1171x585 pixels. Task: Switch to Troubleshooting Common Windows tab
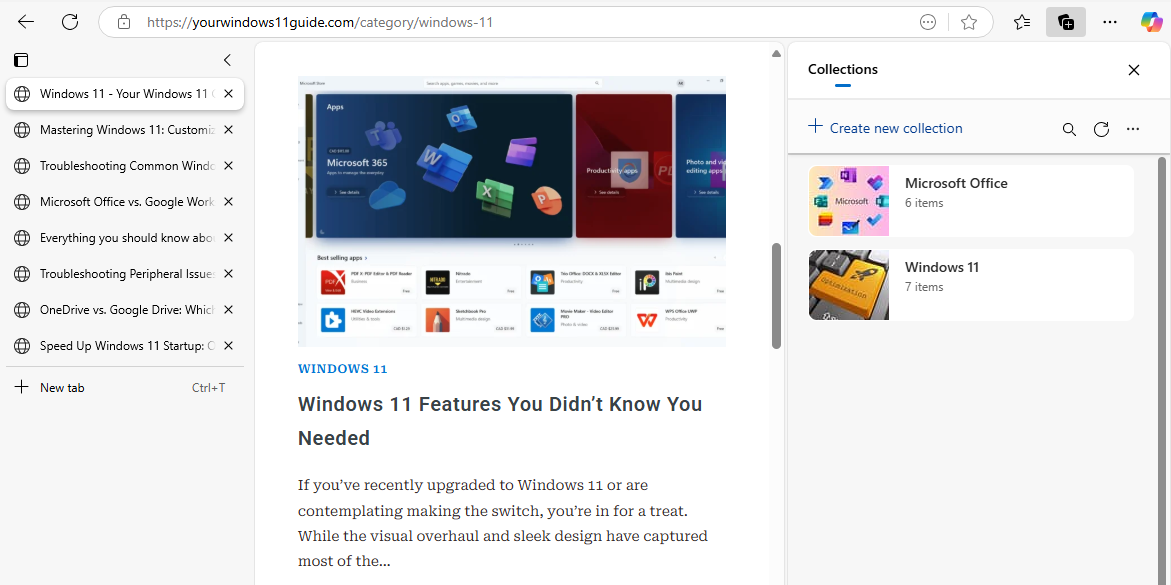(125, 166)
